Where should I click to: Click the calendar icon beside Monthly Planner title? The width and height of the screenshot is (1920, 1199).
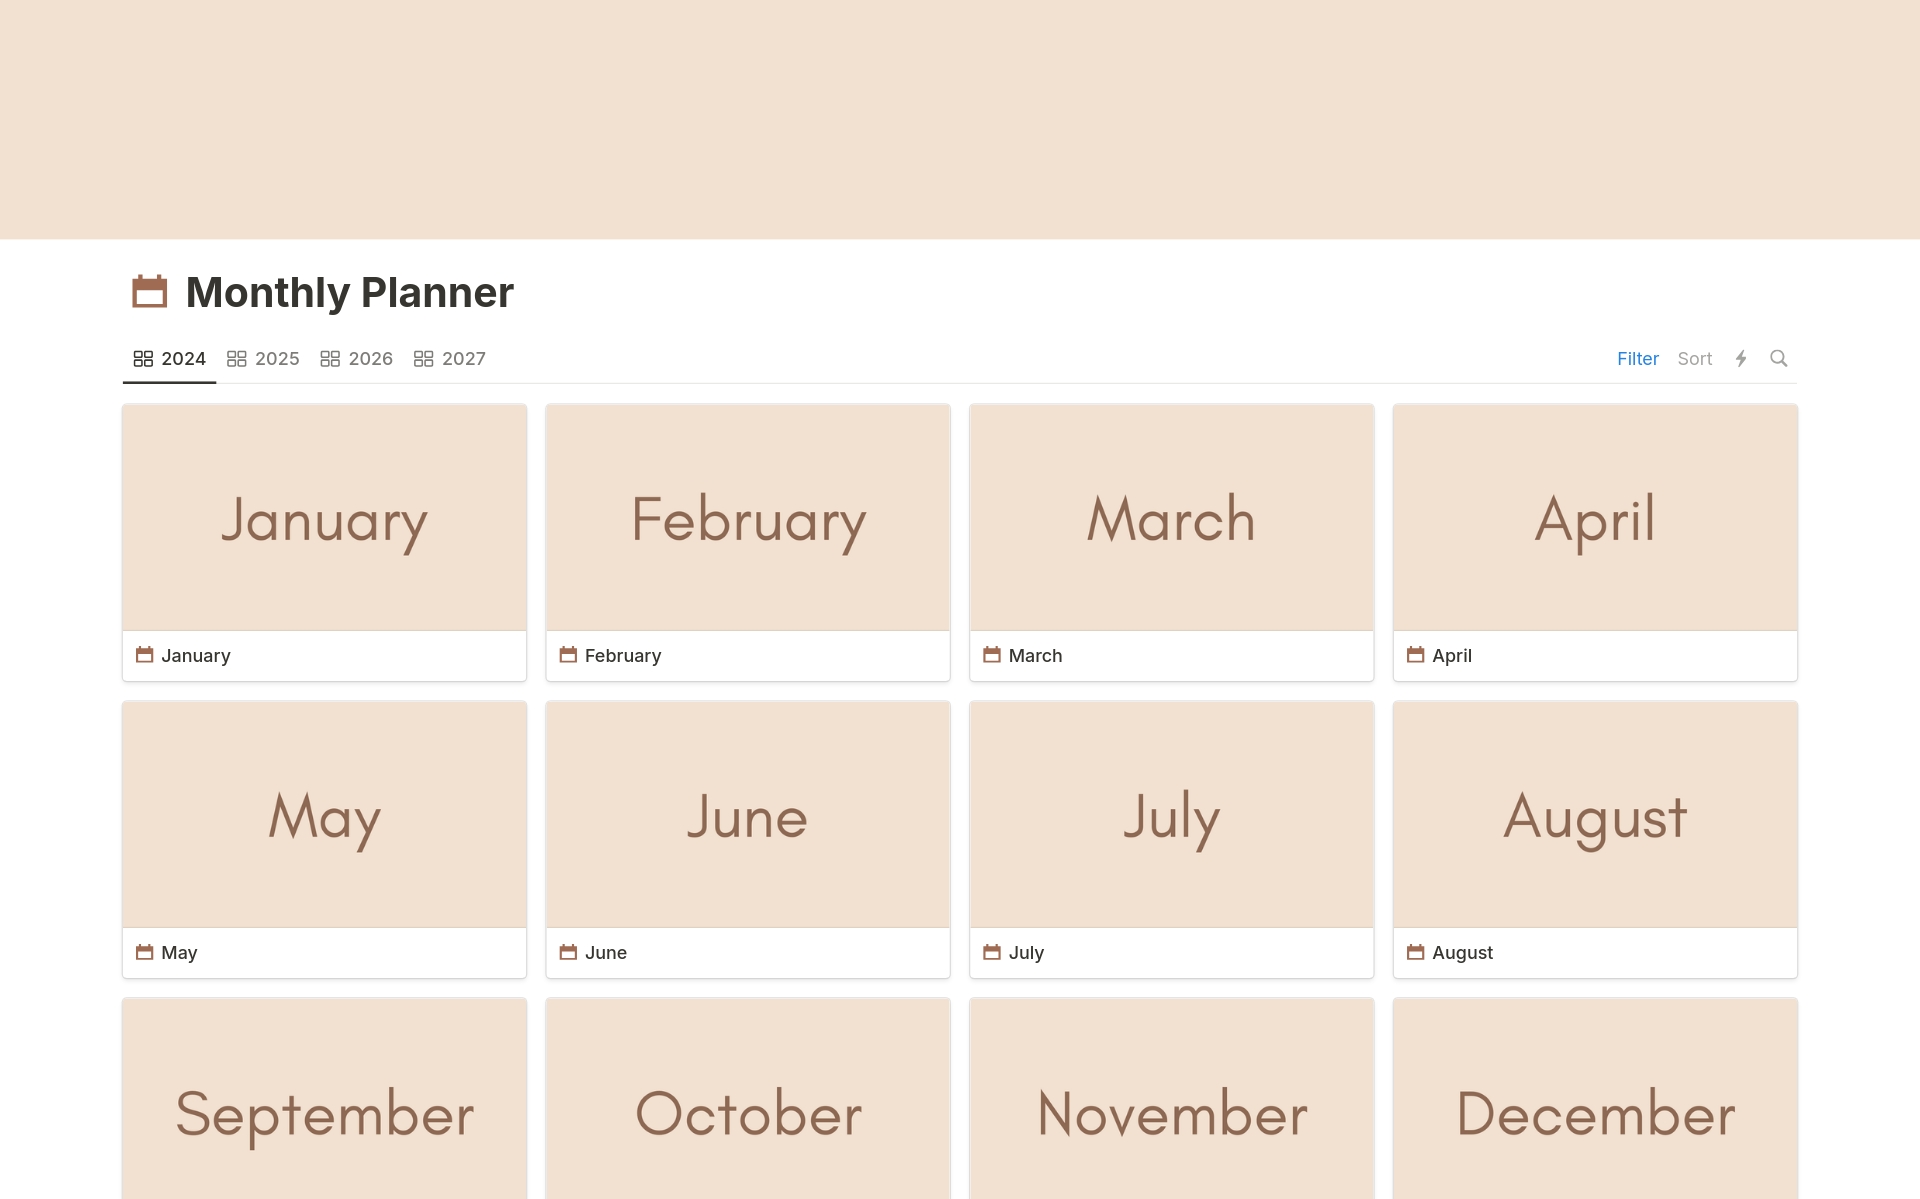point(149,291)
